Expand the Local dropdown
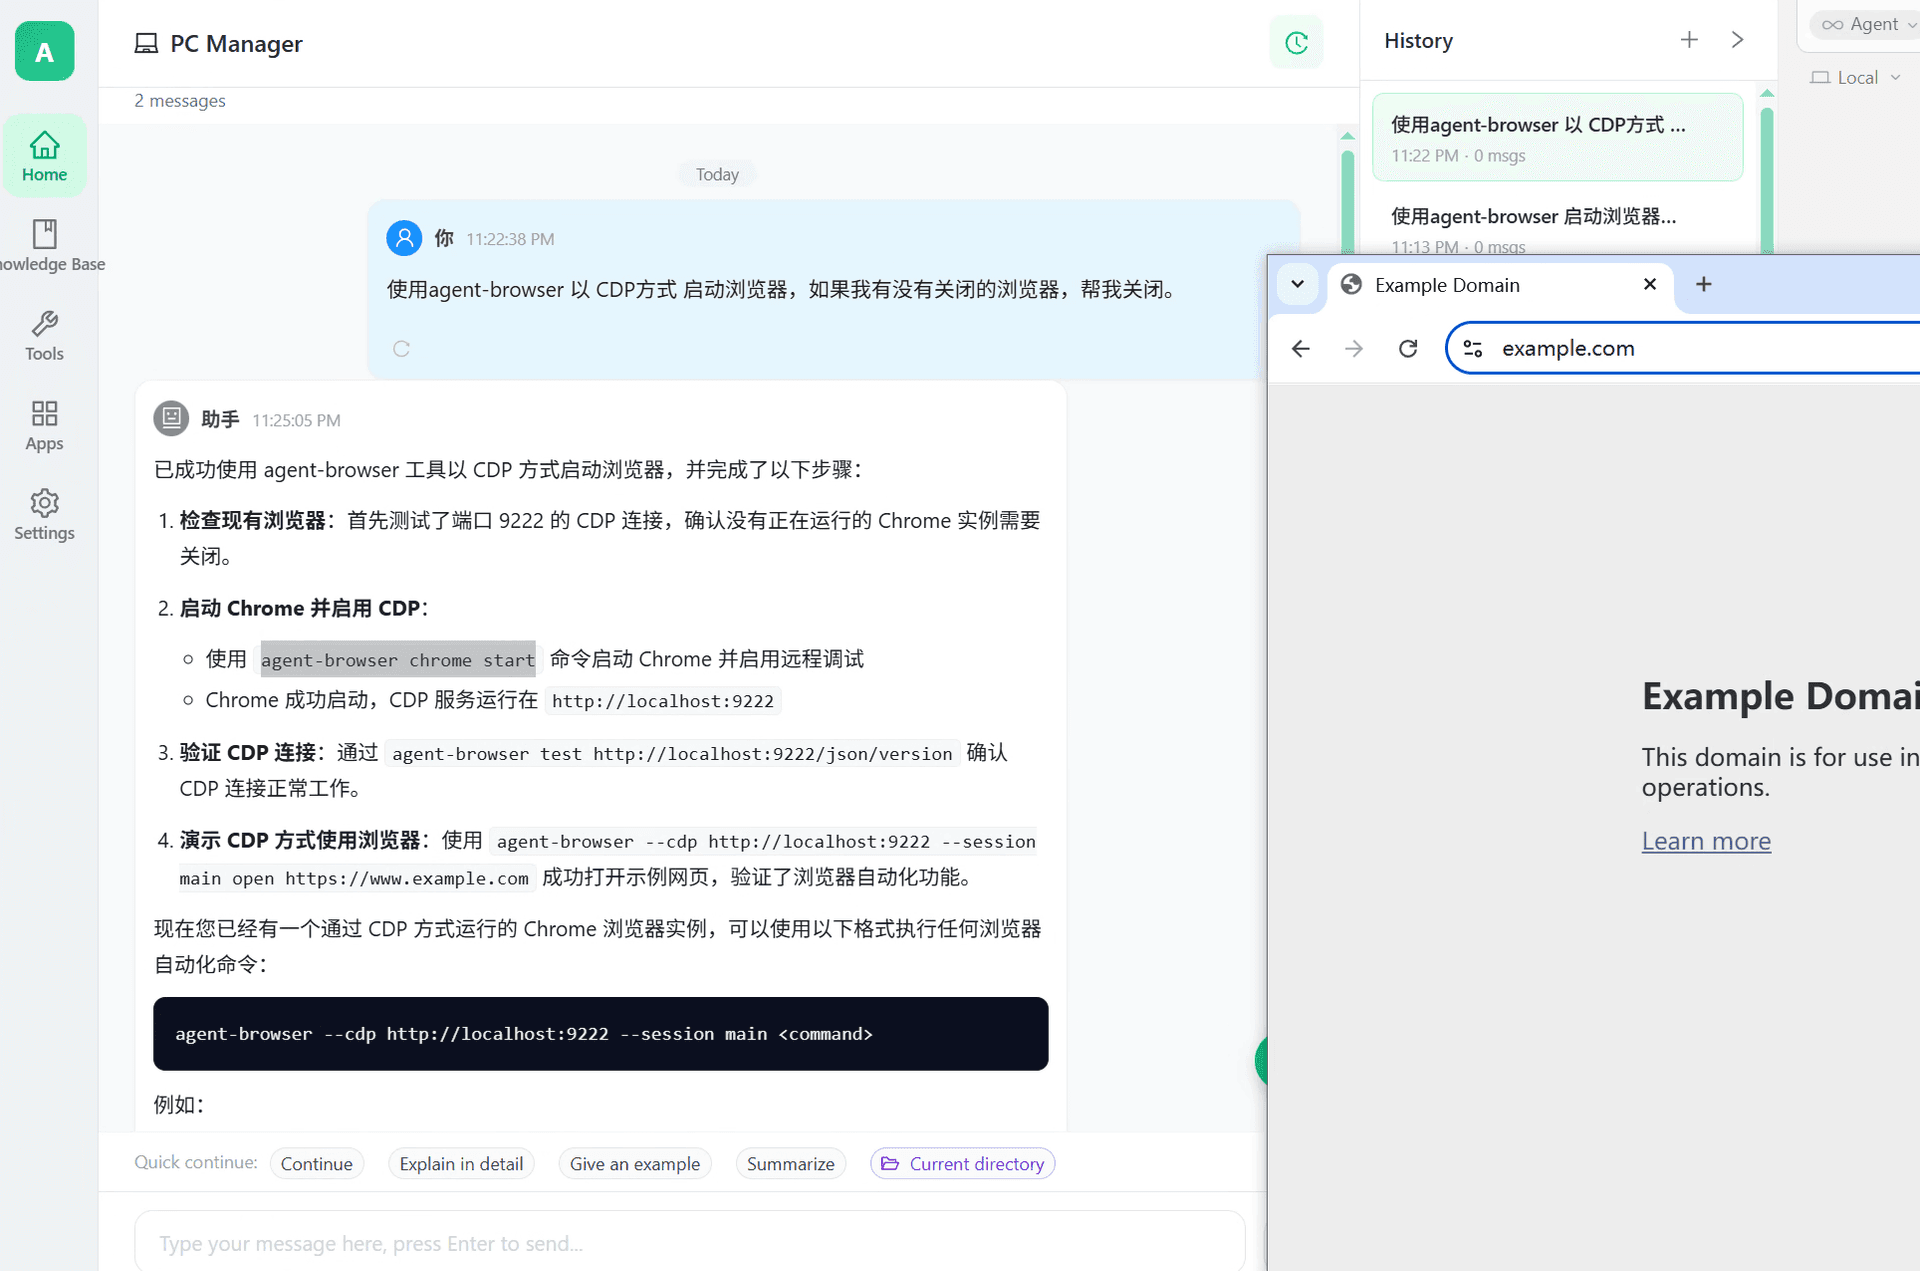The height and width of the screenshot is (1271, 1920). click(1855, 76)
